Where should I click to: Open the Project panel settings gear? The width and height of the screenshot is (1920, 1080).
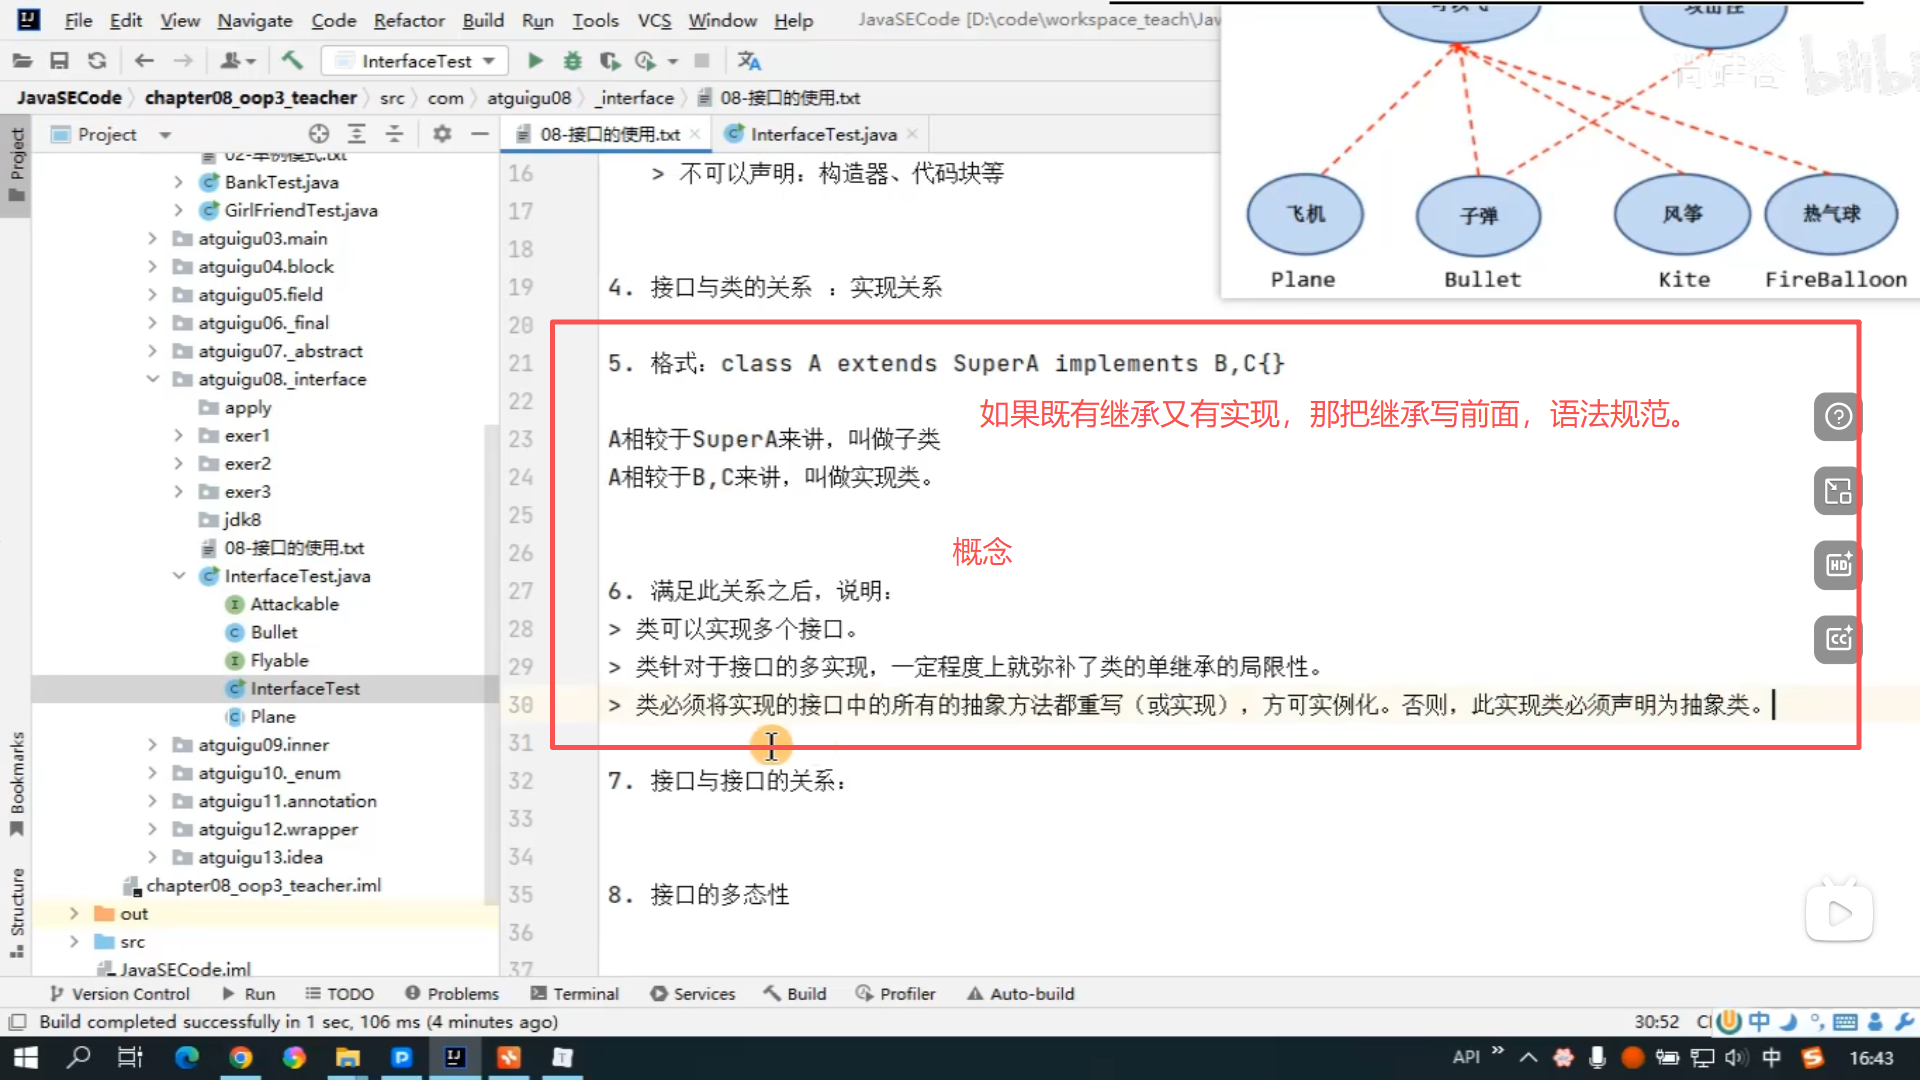[x=442, y=134]
